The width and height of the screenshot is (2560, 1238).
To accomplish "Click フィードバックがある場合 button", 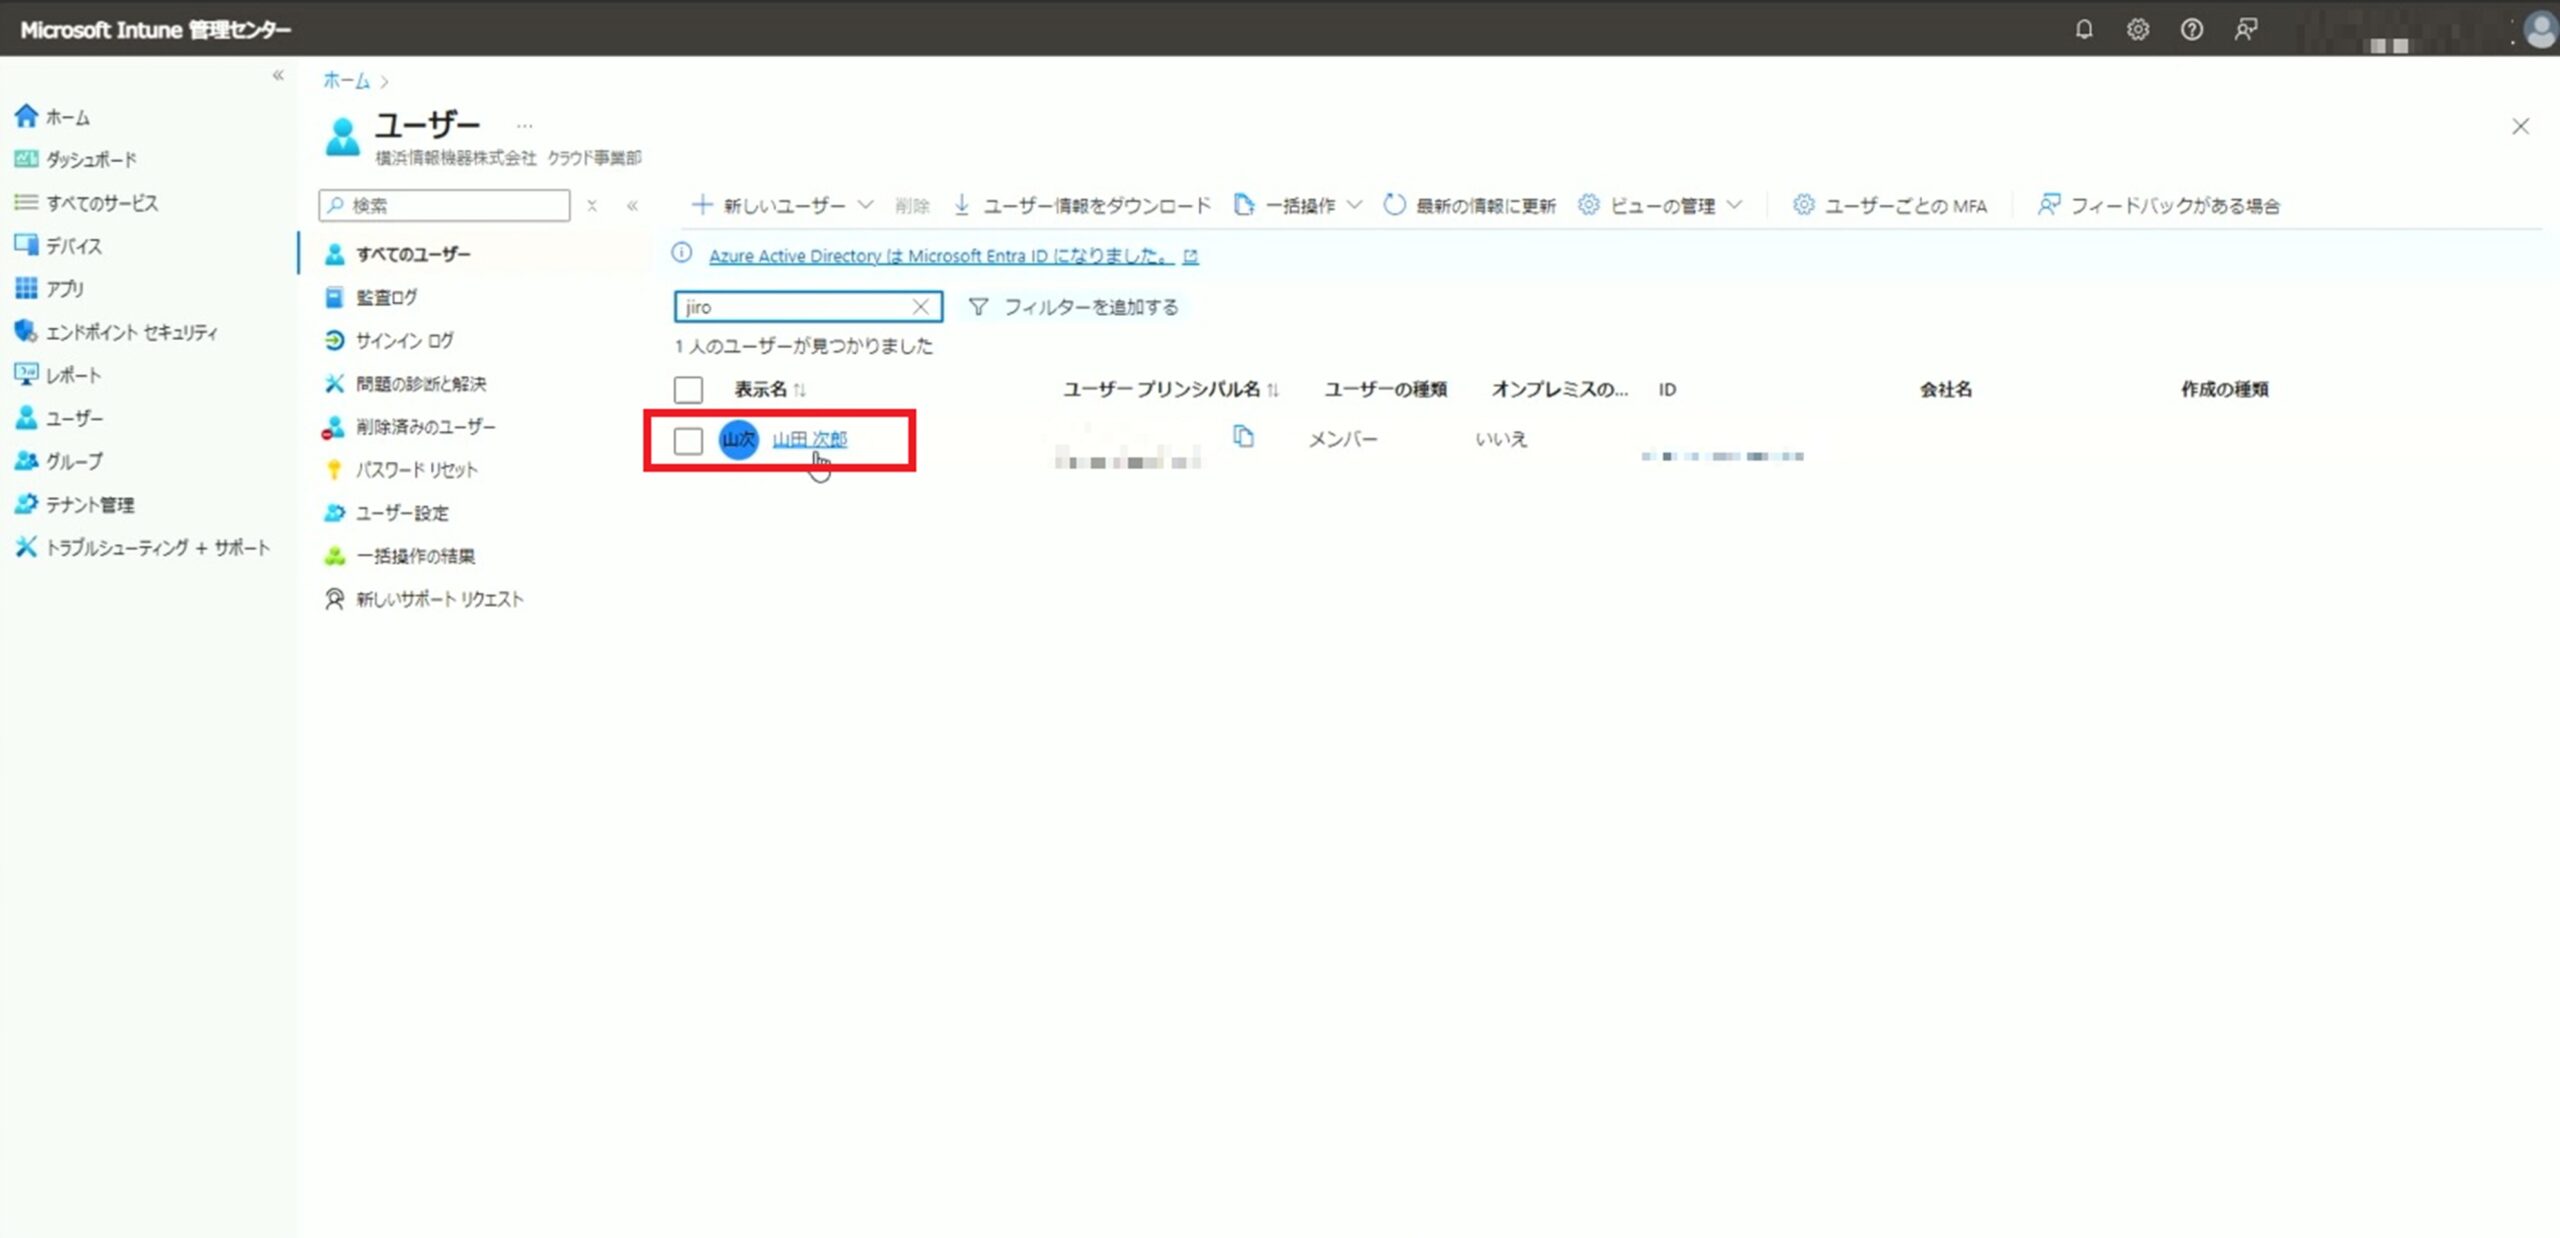I will click(2159, 205).
